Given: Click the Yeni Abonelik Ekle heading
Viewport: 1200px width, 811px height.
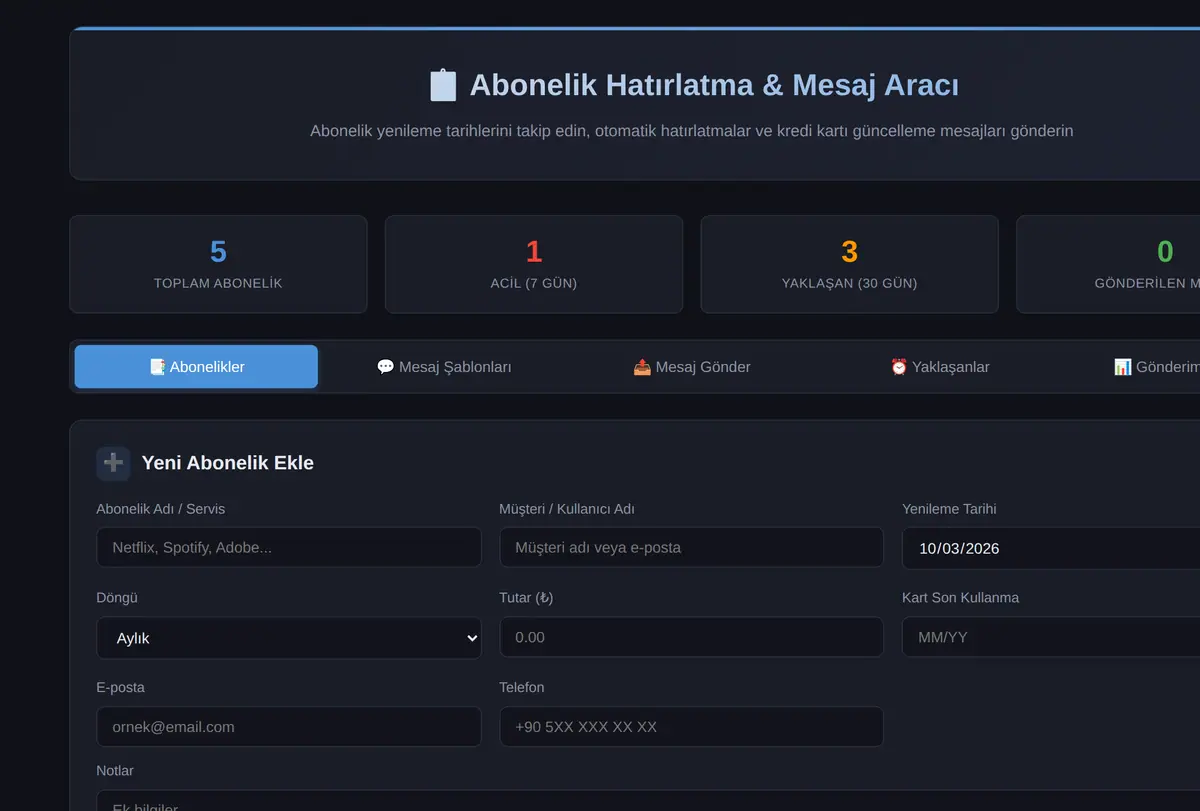Looking at the screenshot, I should click(228, 463).
